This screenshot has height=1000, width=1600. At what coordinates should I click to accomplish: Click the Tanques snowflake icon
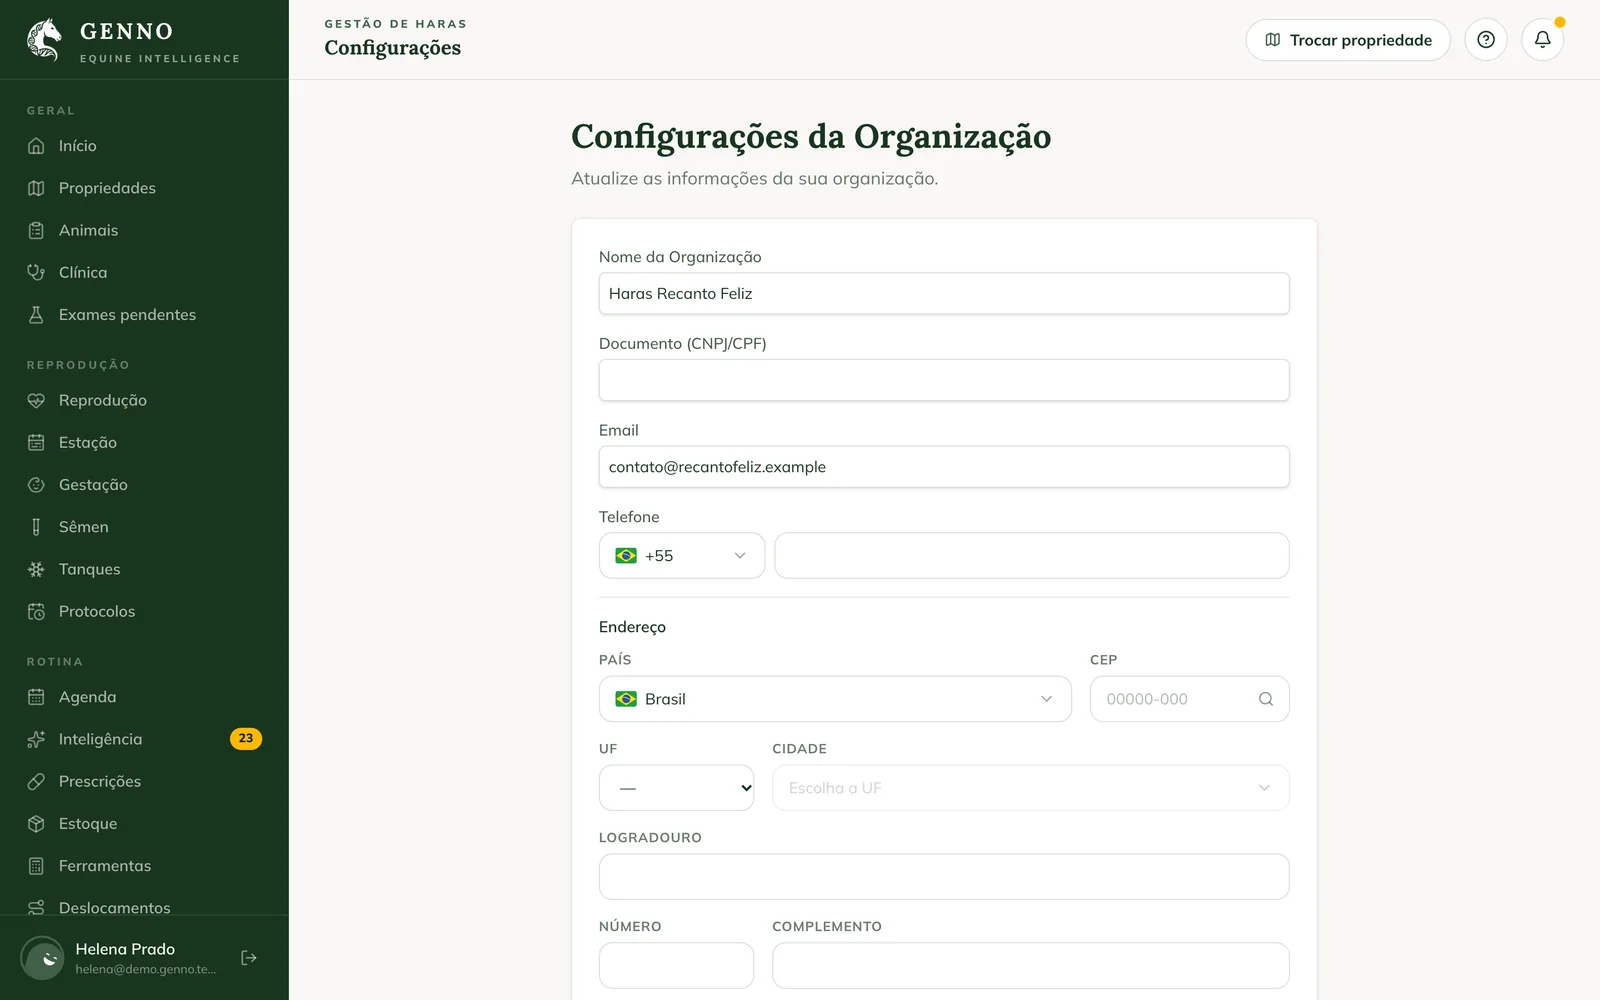[36, 569]
